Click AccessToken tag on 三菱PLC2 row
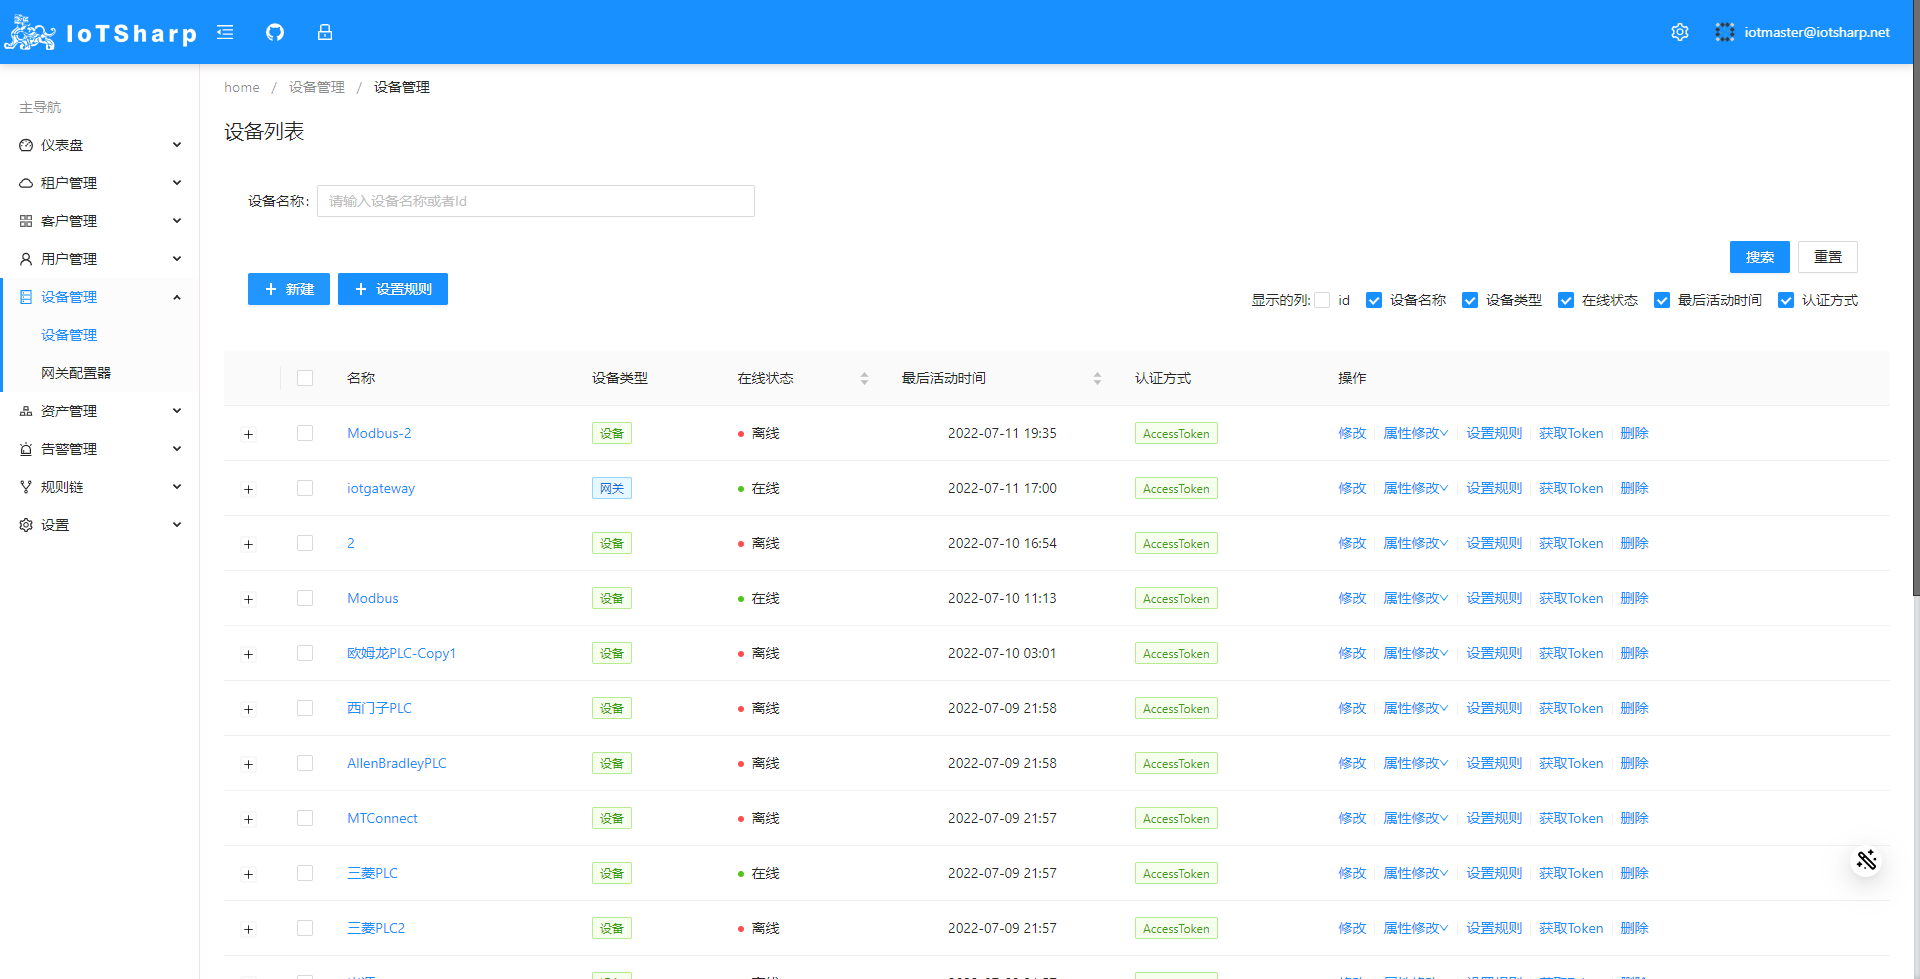This screenshot has width=1920, height=979. [1176, 928]
